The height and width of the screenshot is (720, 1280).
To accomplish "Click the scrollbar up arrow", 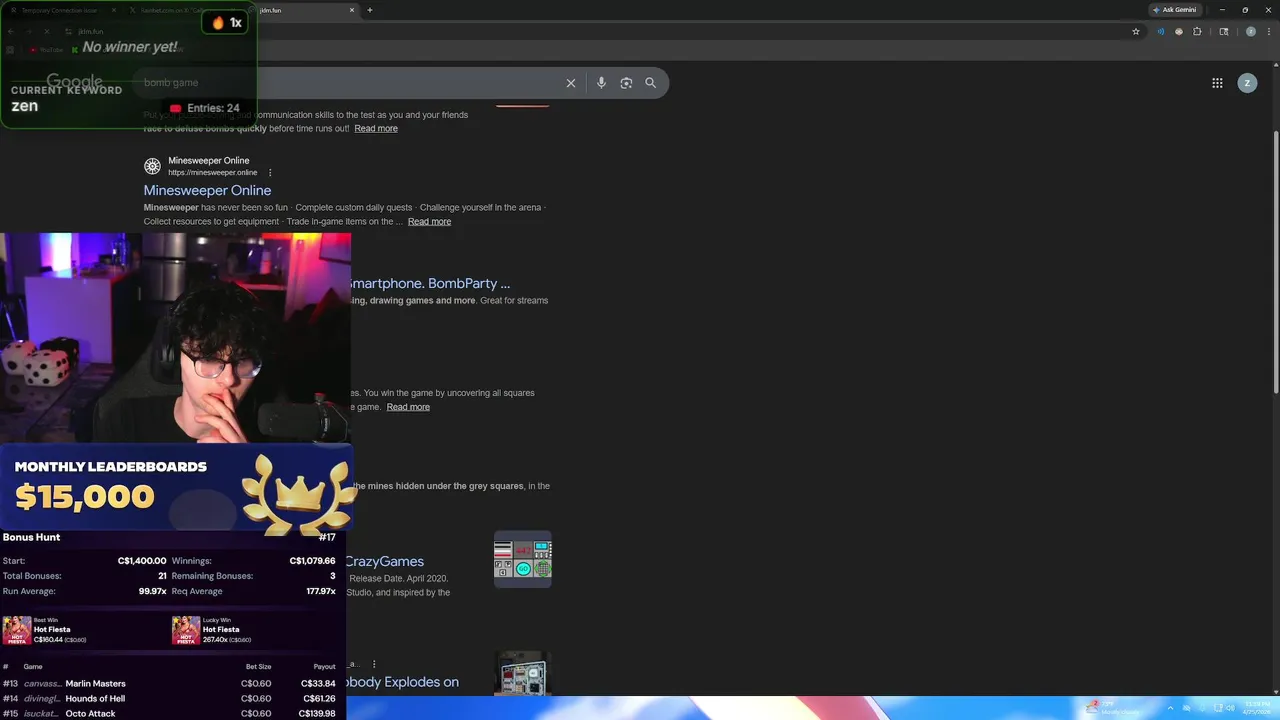I will point(1275,66).
